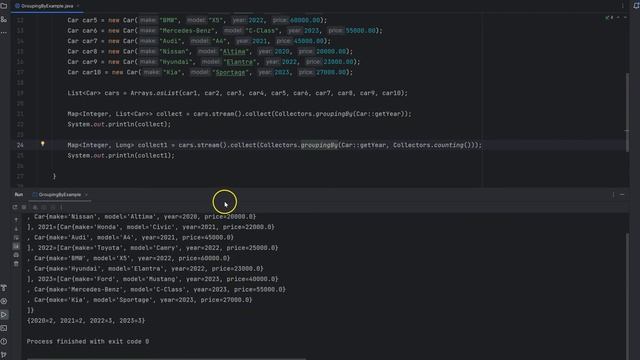
Task: Click the Print icon in Run console gutter
Action: (x=16, y=255)
